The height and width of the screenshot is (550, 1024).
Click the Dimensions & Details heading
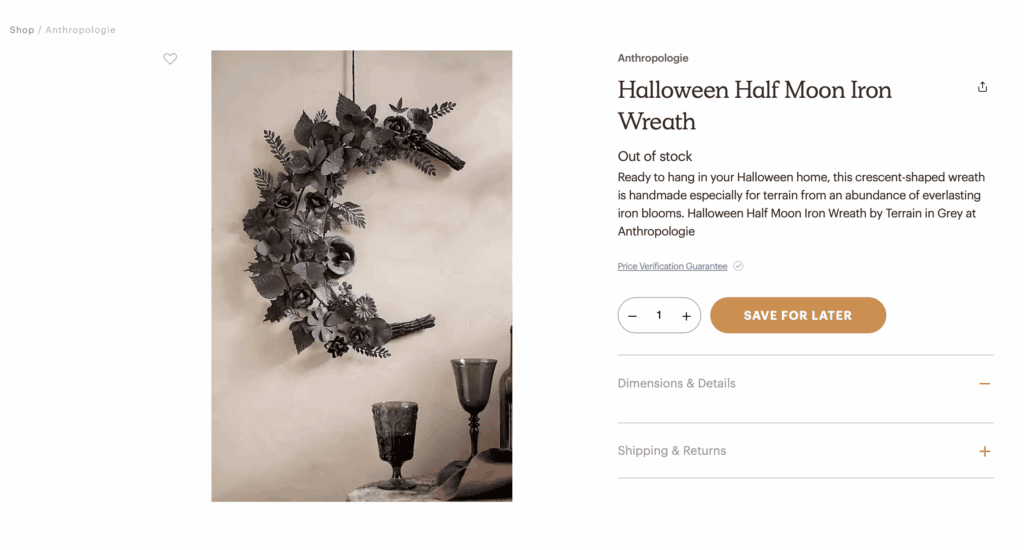click(x=677, y=383)
